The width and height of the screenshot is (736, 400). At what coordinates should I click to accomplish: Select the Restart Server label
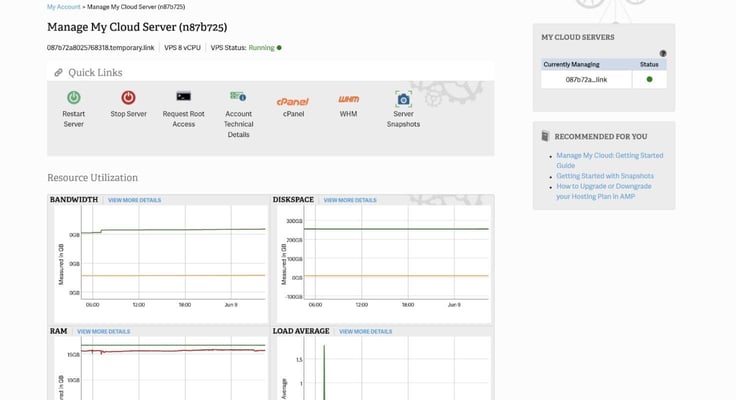(73, 119)
